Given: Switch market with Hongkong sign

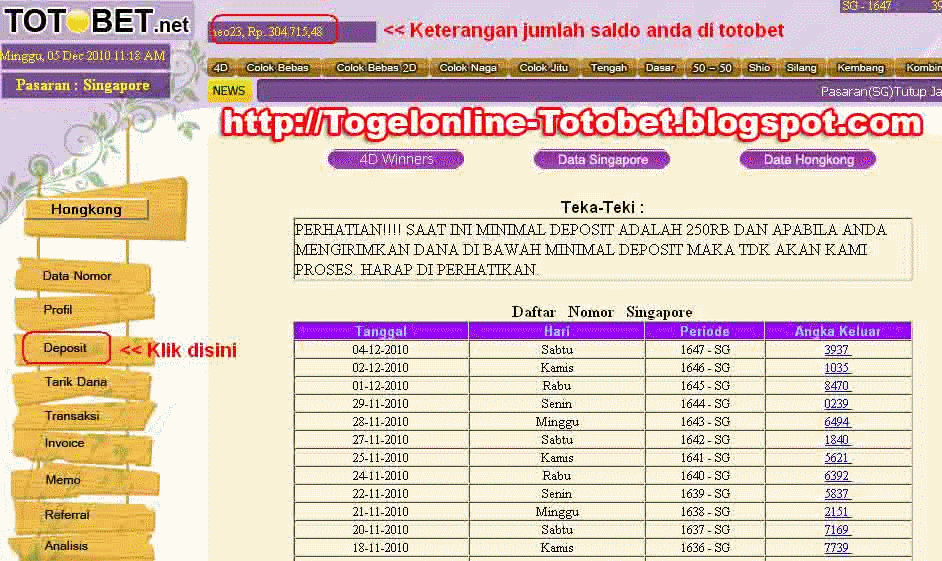Looking at the screenshot, I should tap(87, 209).
